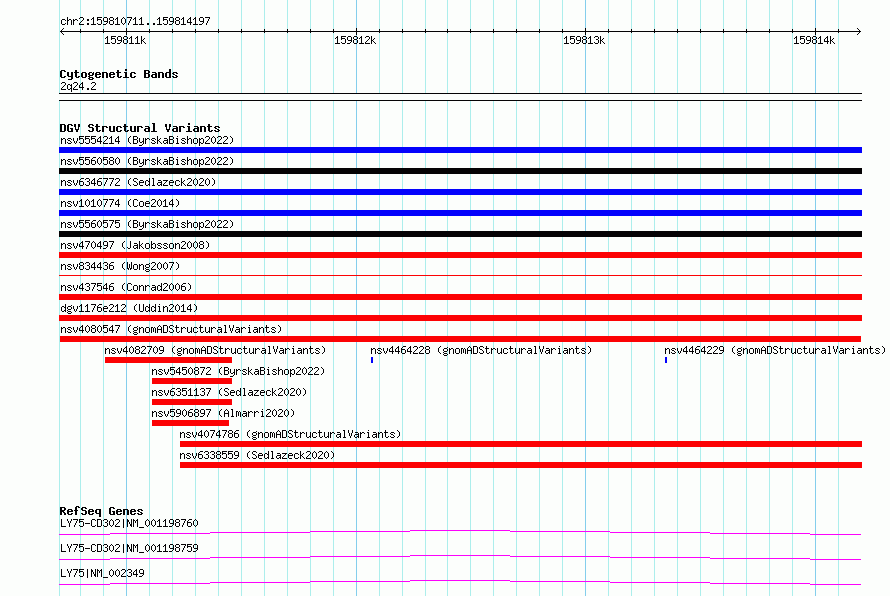Select the magenta line of LY75-CD302|NM_001198760
The height and width of the screenshot is (596, 890).
point(460,532)
